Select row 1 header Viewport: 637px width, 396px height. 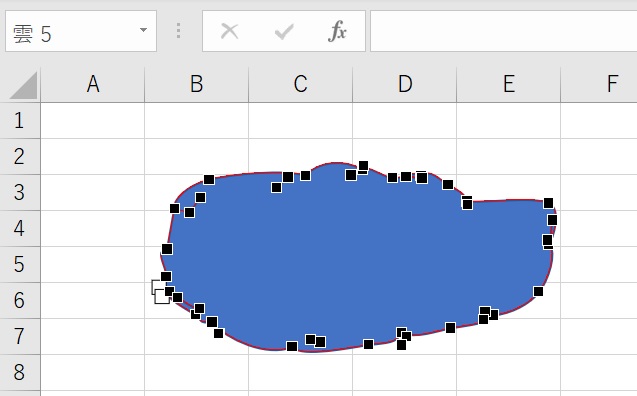(20, 121)
